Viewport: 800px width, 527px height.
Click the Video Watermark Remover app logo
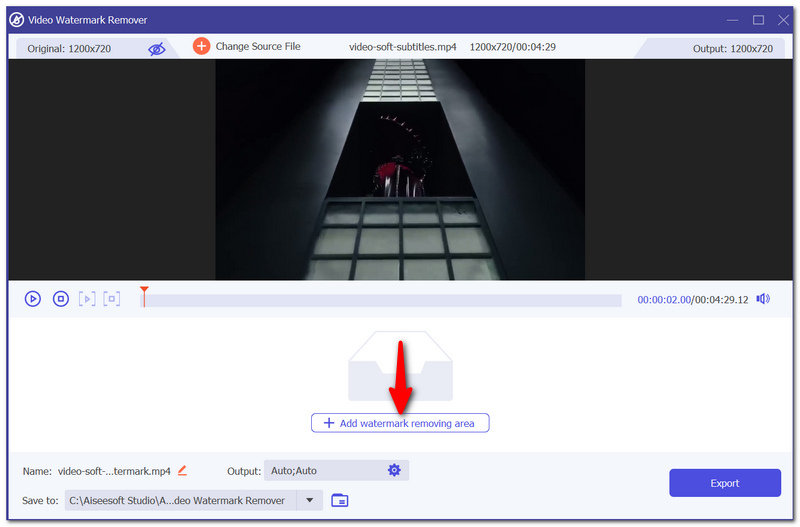(x=16, y=20)
